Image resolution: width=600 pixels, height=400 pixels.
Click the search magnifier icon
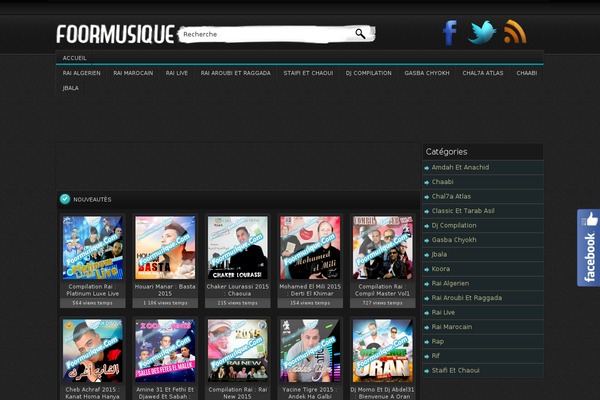[360, 34]
